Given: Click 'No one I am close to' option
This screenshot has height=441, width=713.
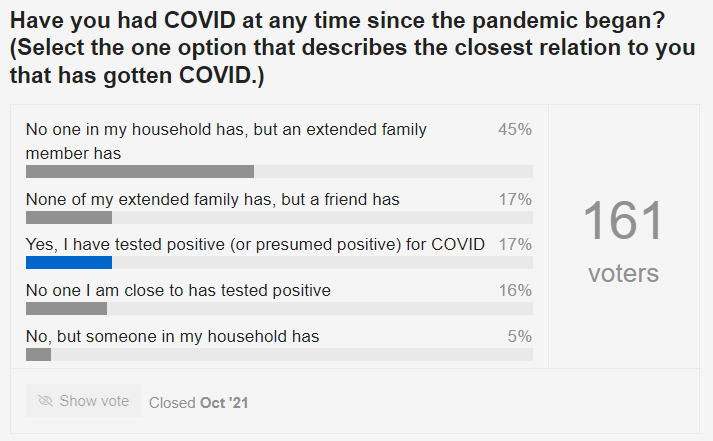Looking at the screenshot, I should (178, 290).
